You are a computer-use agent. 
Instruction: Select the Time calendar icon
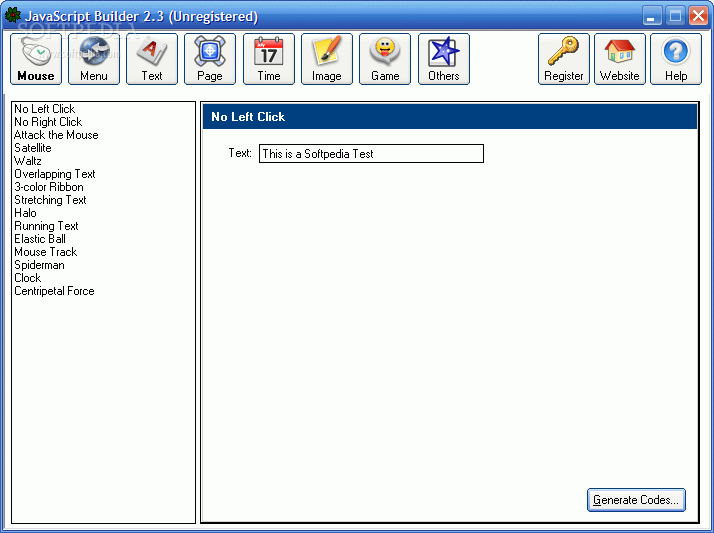269,59
